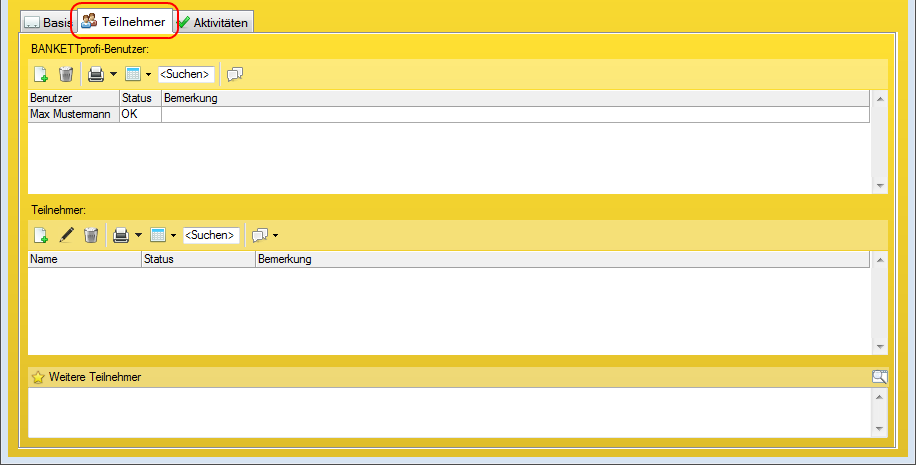Viewport: 916px width, 465px height.
Task: Expand speech bubble dropdown in Teilnehmer toolbar
Action: tap(275, 236)
